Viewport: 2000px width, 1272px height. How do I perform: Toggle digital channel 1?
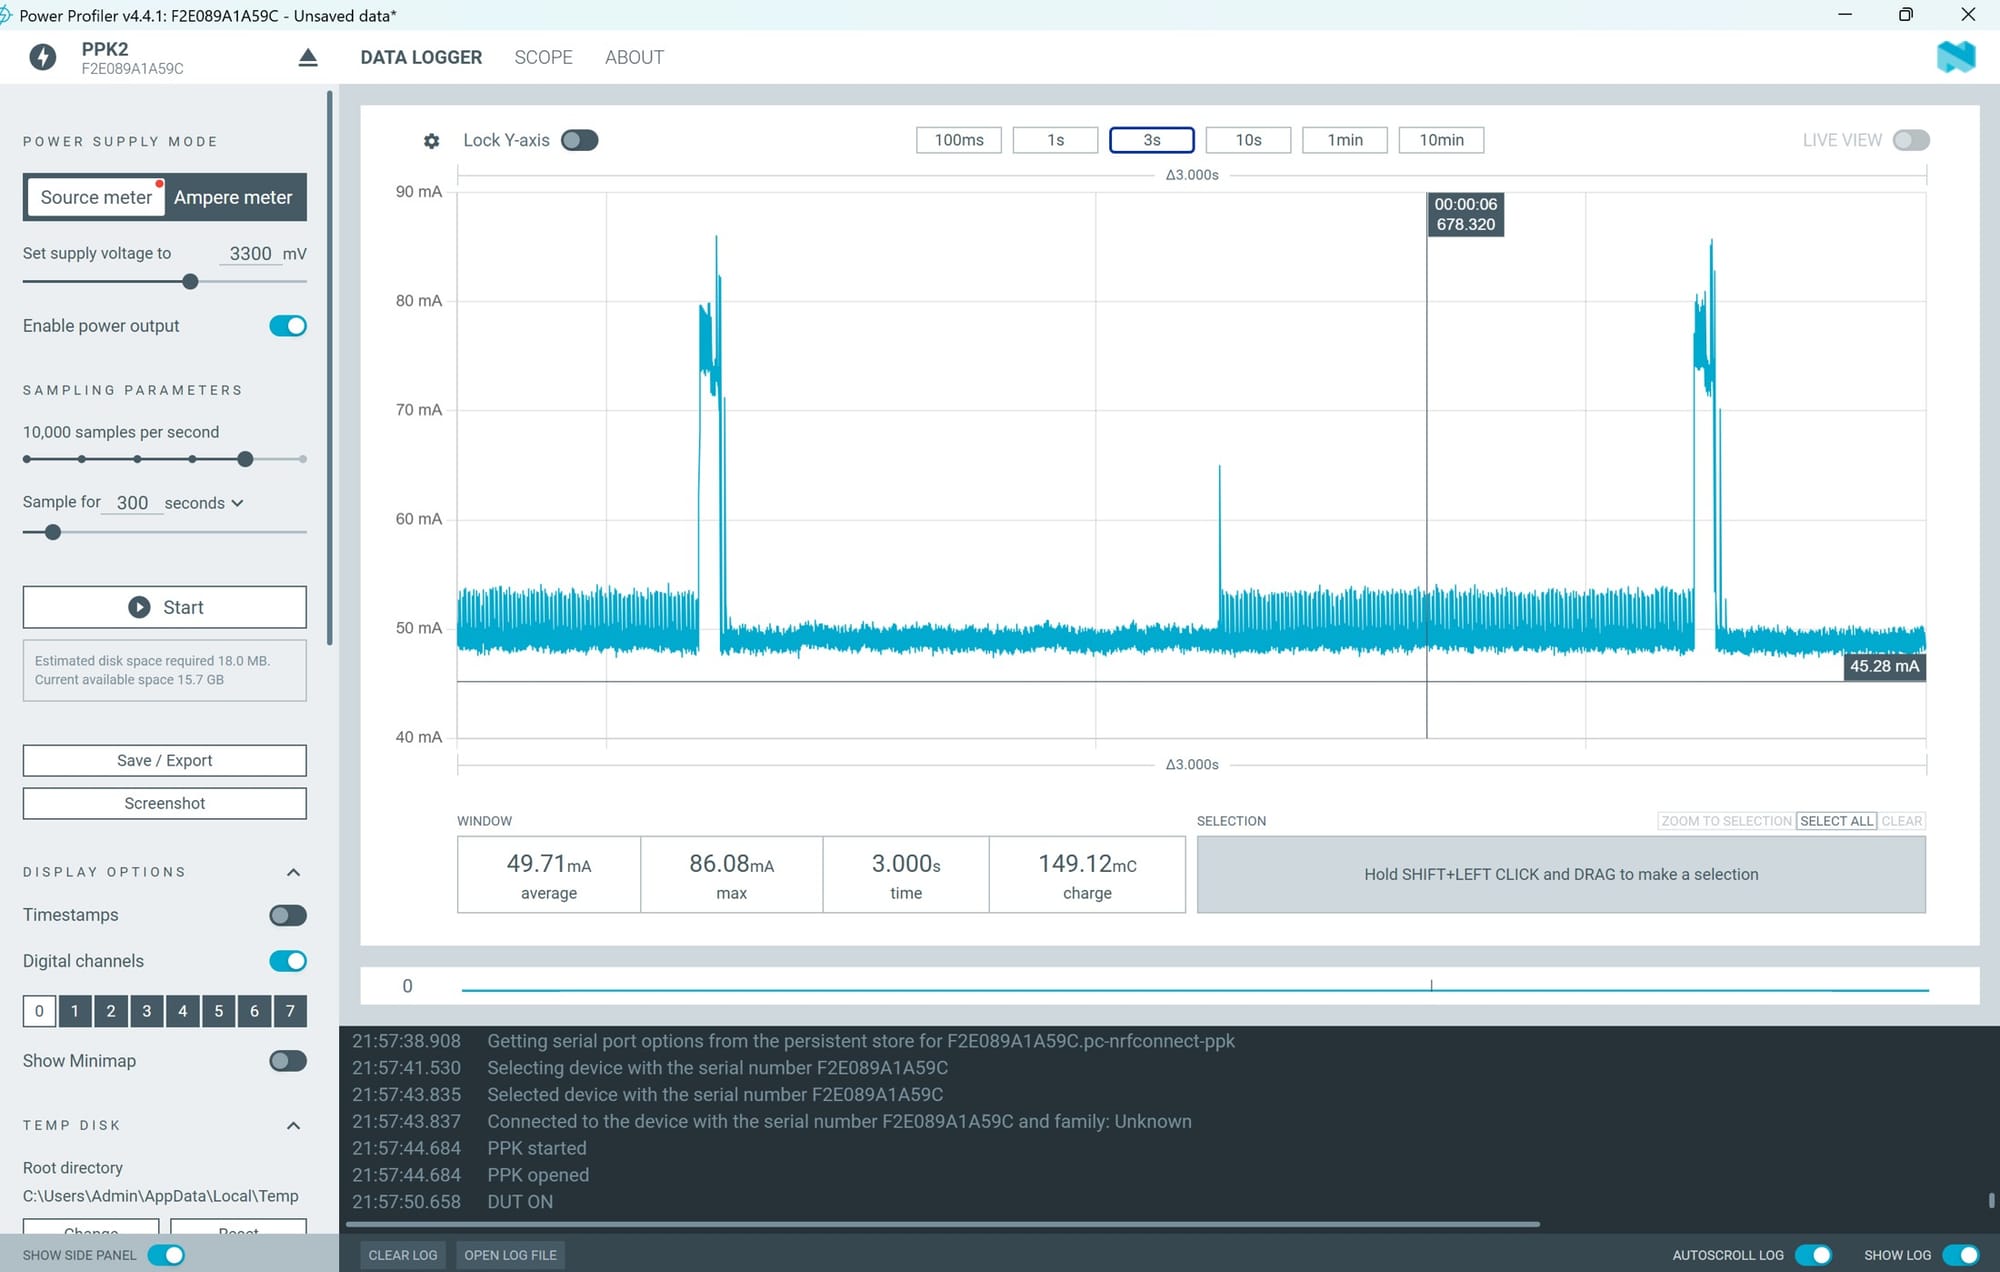(75, 1011)
